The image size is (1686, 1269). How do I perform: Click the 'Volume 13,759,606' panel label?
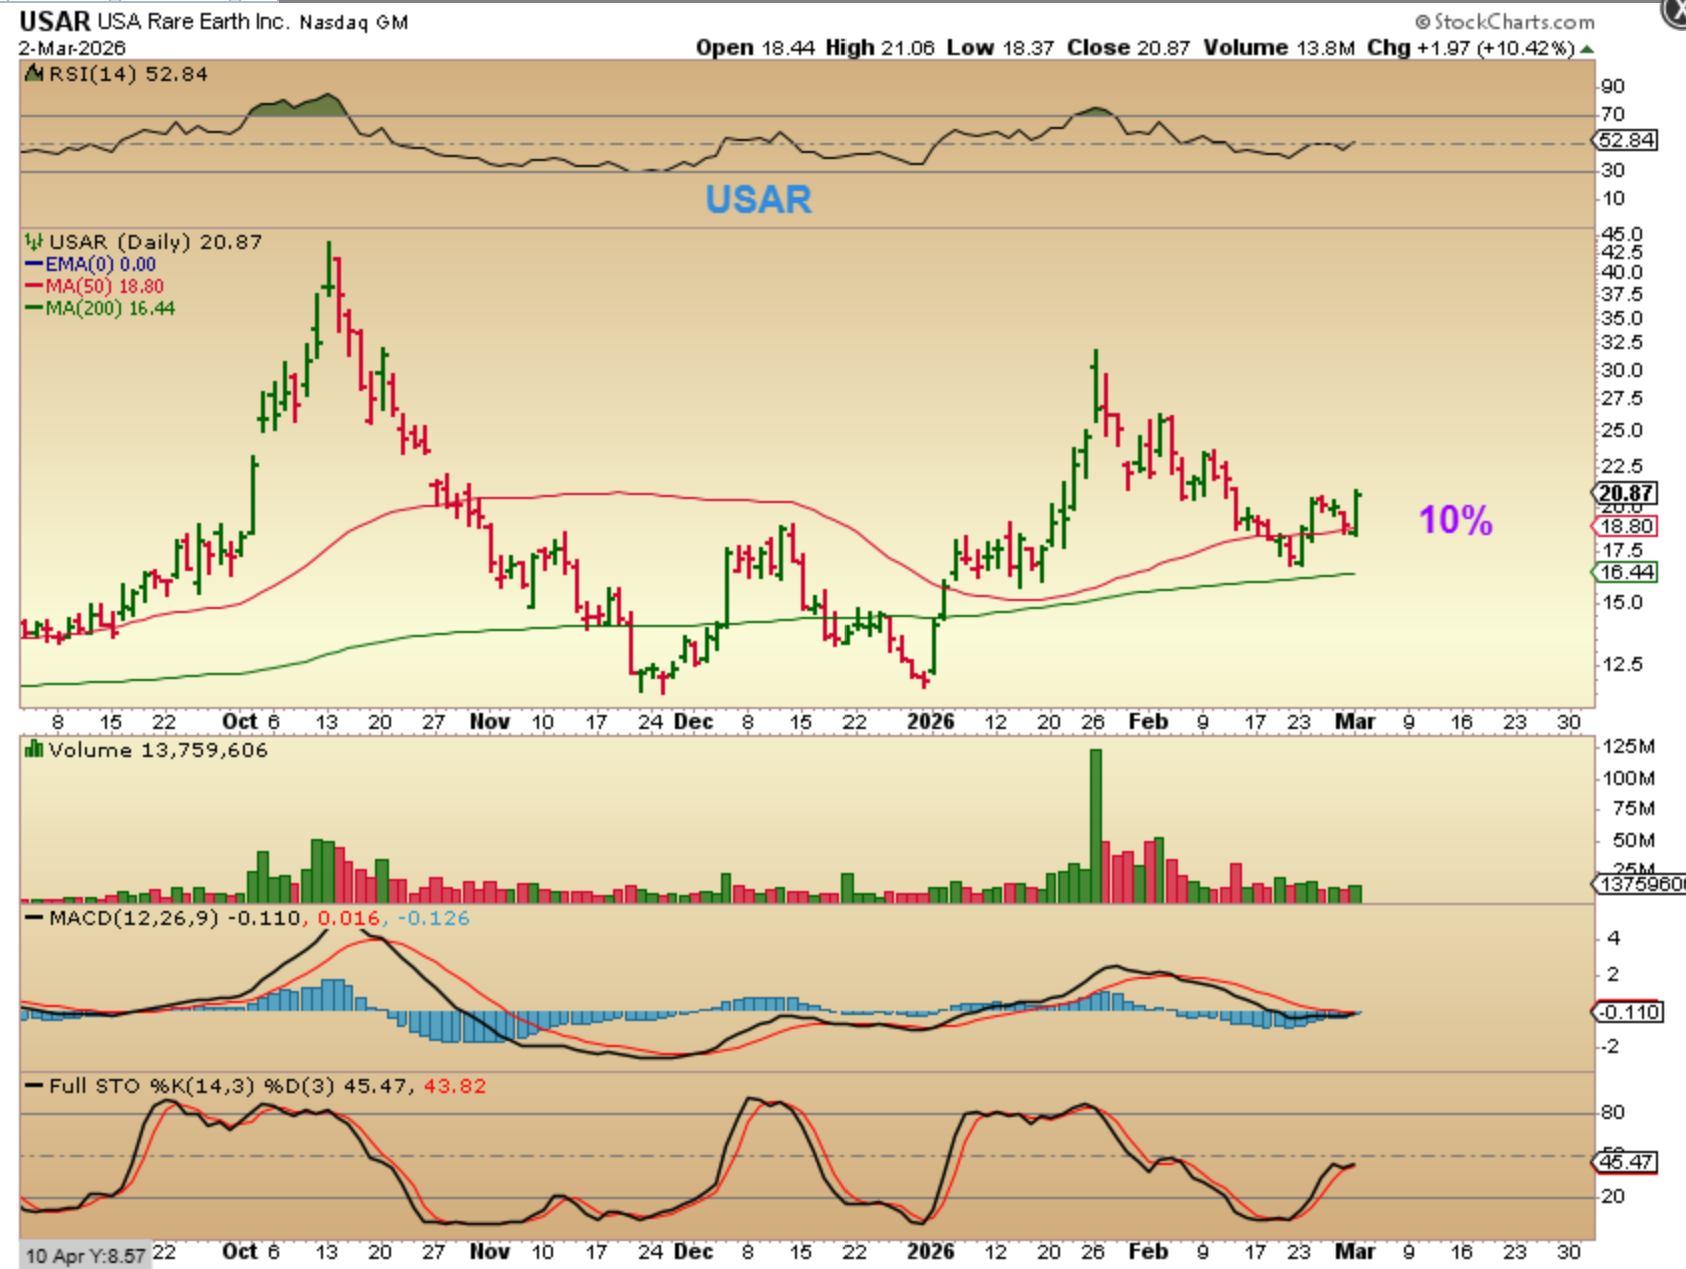(158, 750)
